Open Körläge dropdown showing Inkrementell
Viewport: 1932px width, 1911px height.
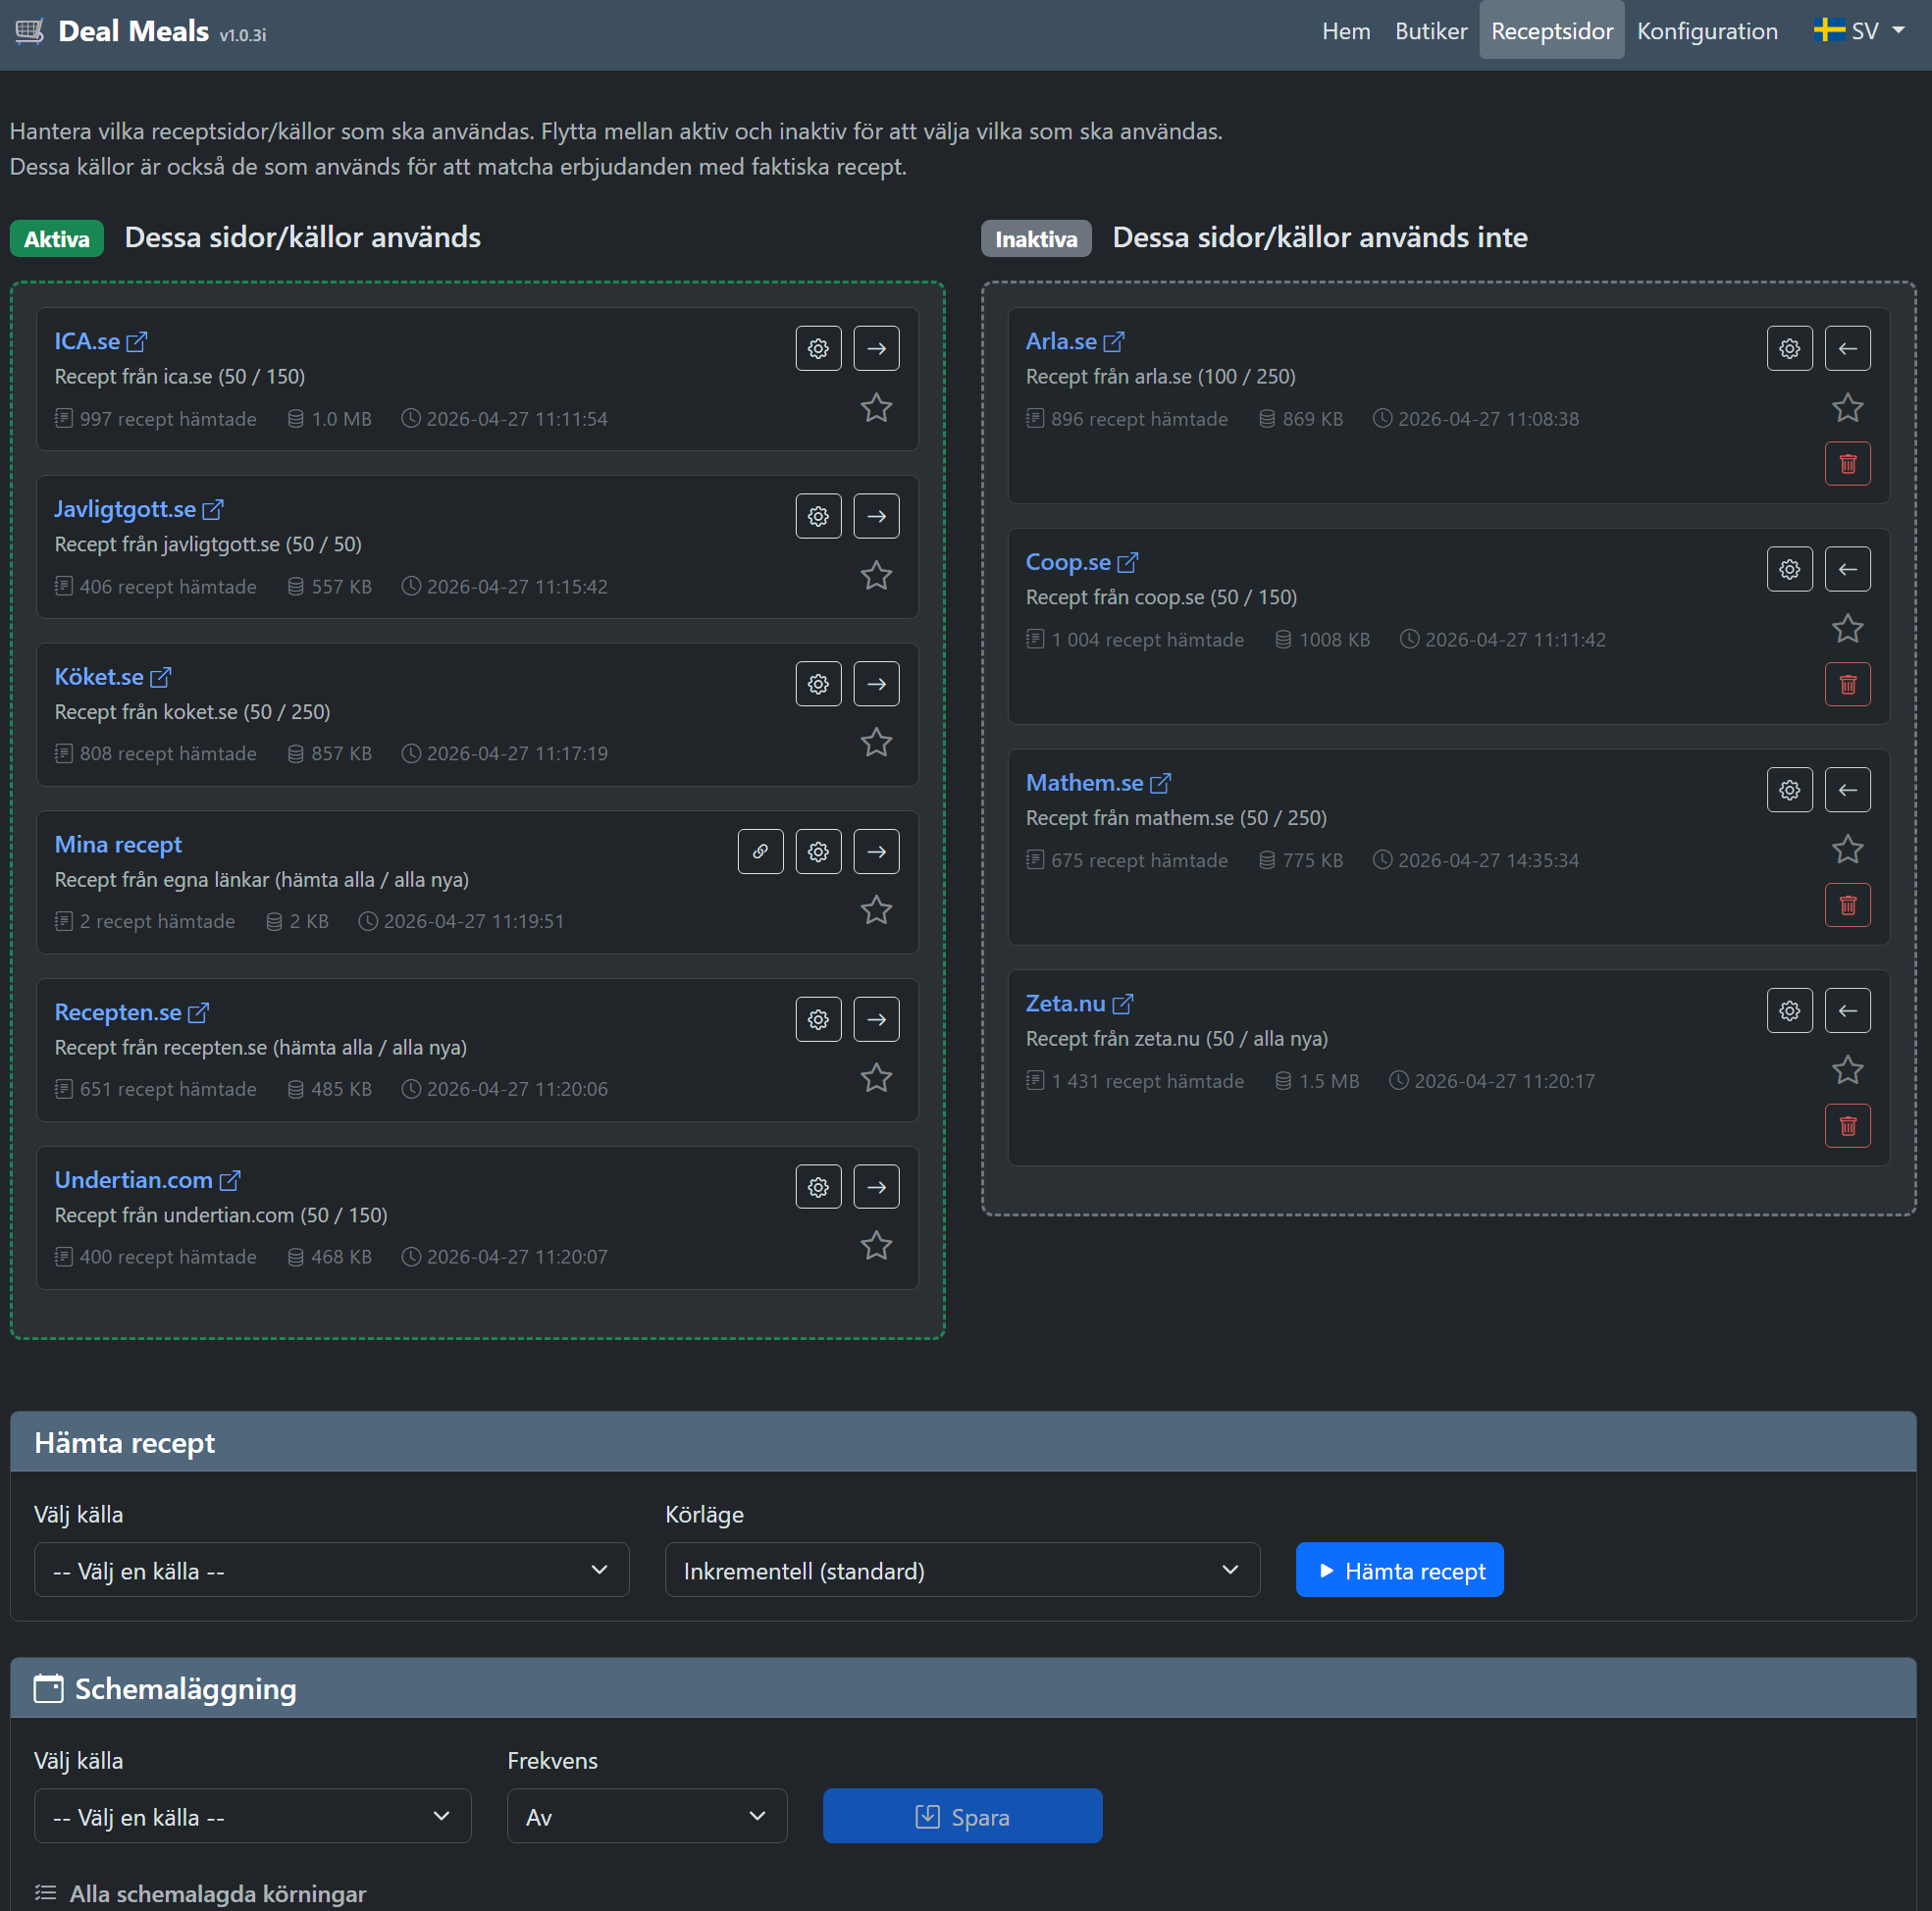click(962, 1570)
